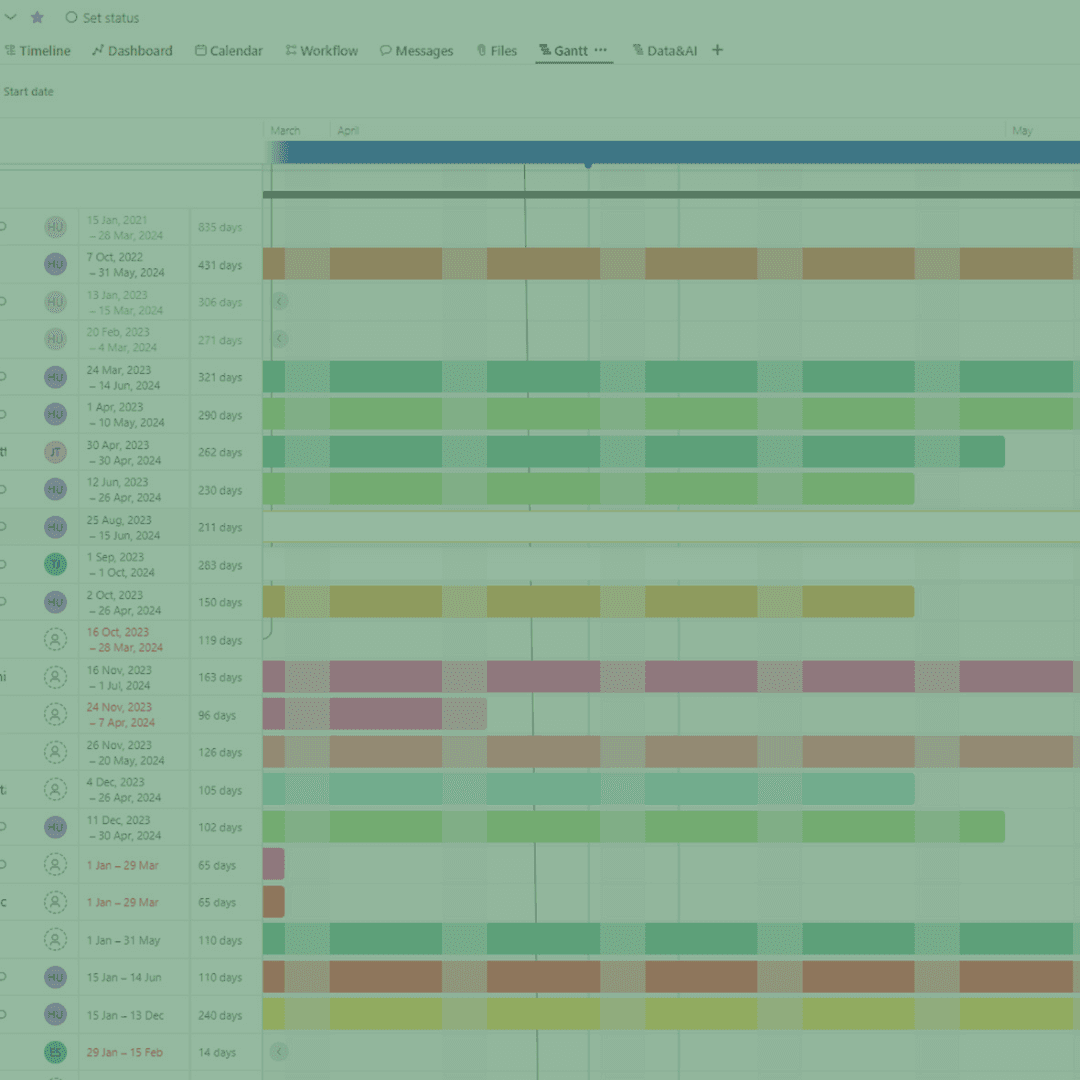Click the star favorite icon

[x=37, y=17]
